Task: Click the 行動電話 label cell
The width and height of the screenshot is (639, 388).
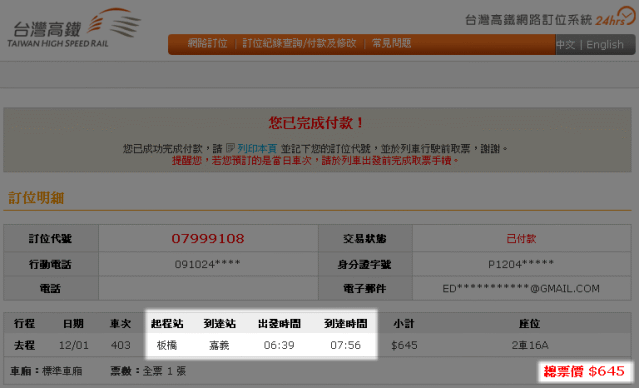Action: 51,264
